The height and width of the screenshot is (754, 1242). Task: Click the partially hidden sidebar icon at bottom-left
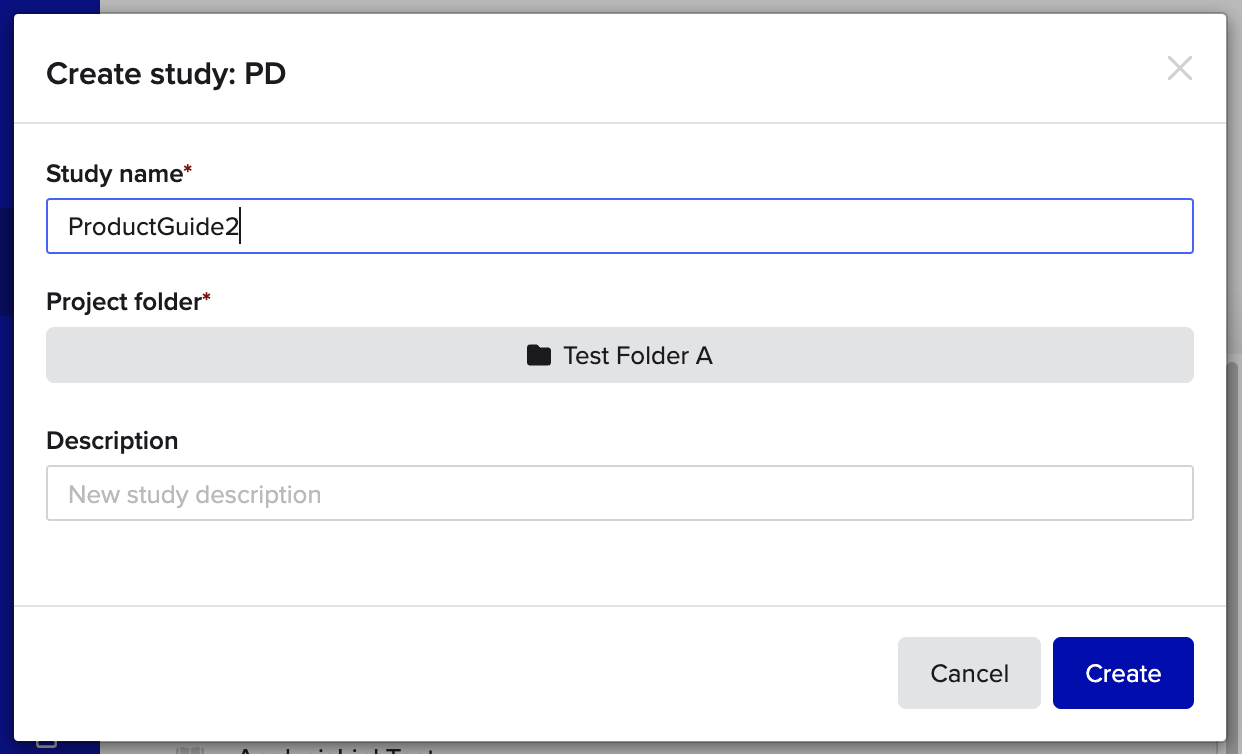[46, 742]
